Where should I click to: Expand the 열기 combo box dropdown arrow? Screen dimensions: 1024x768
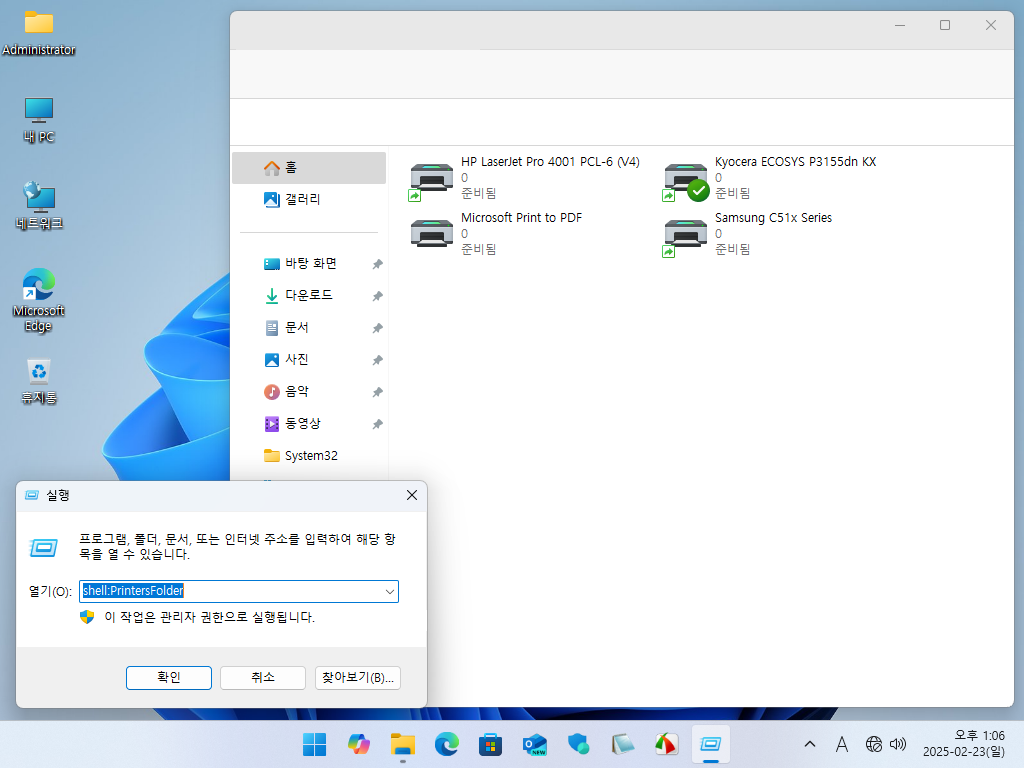pos(390,592)
